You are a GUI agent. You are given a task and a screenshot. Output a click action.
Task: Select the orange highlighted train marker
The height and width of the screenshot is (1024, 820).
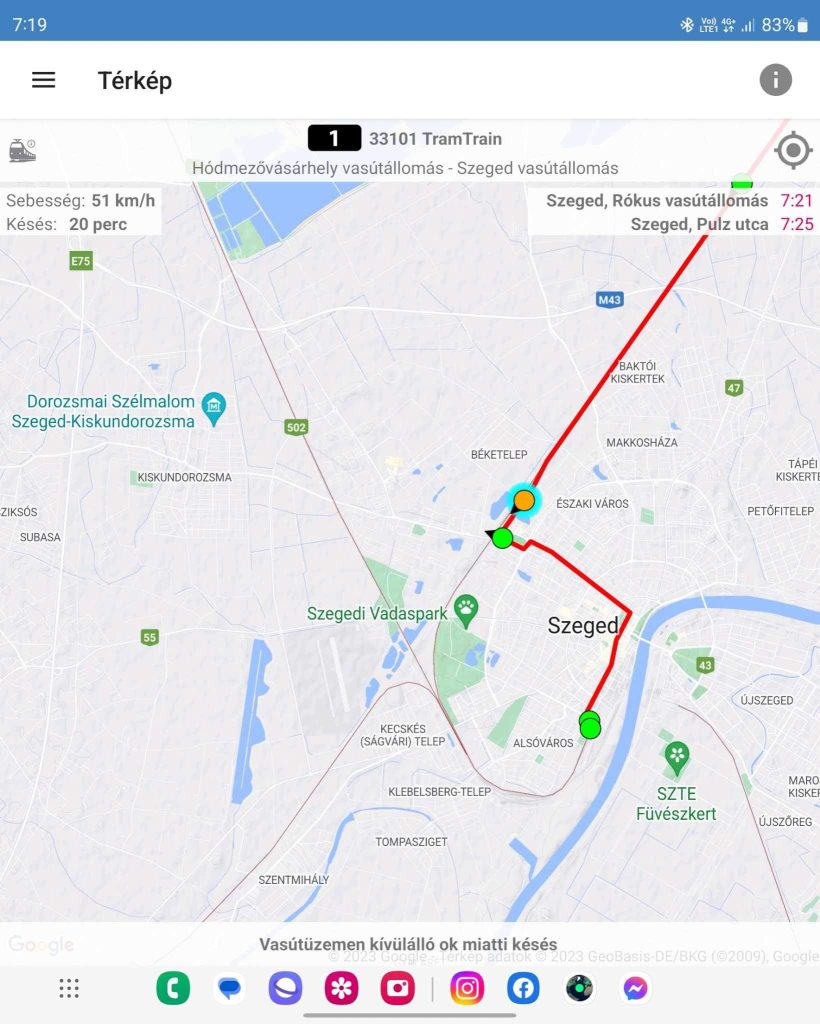[524, 501]
